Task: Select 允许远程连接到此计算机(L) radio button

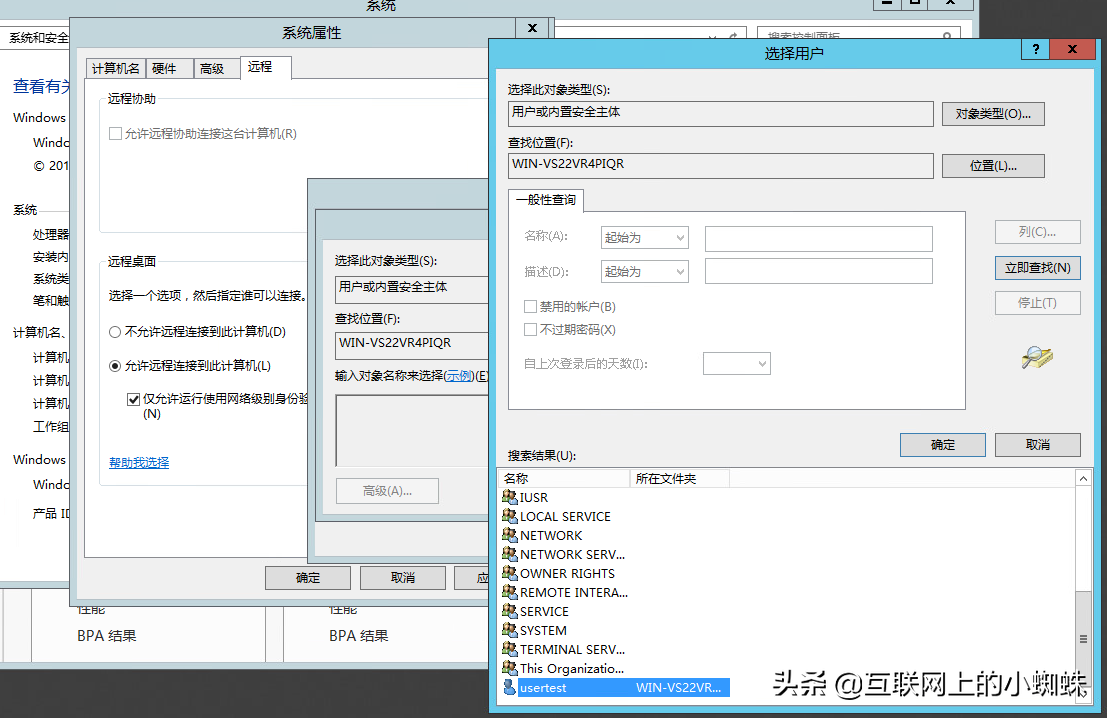Action: tap(115, 366)
